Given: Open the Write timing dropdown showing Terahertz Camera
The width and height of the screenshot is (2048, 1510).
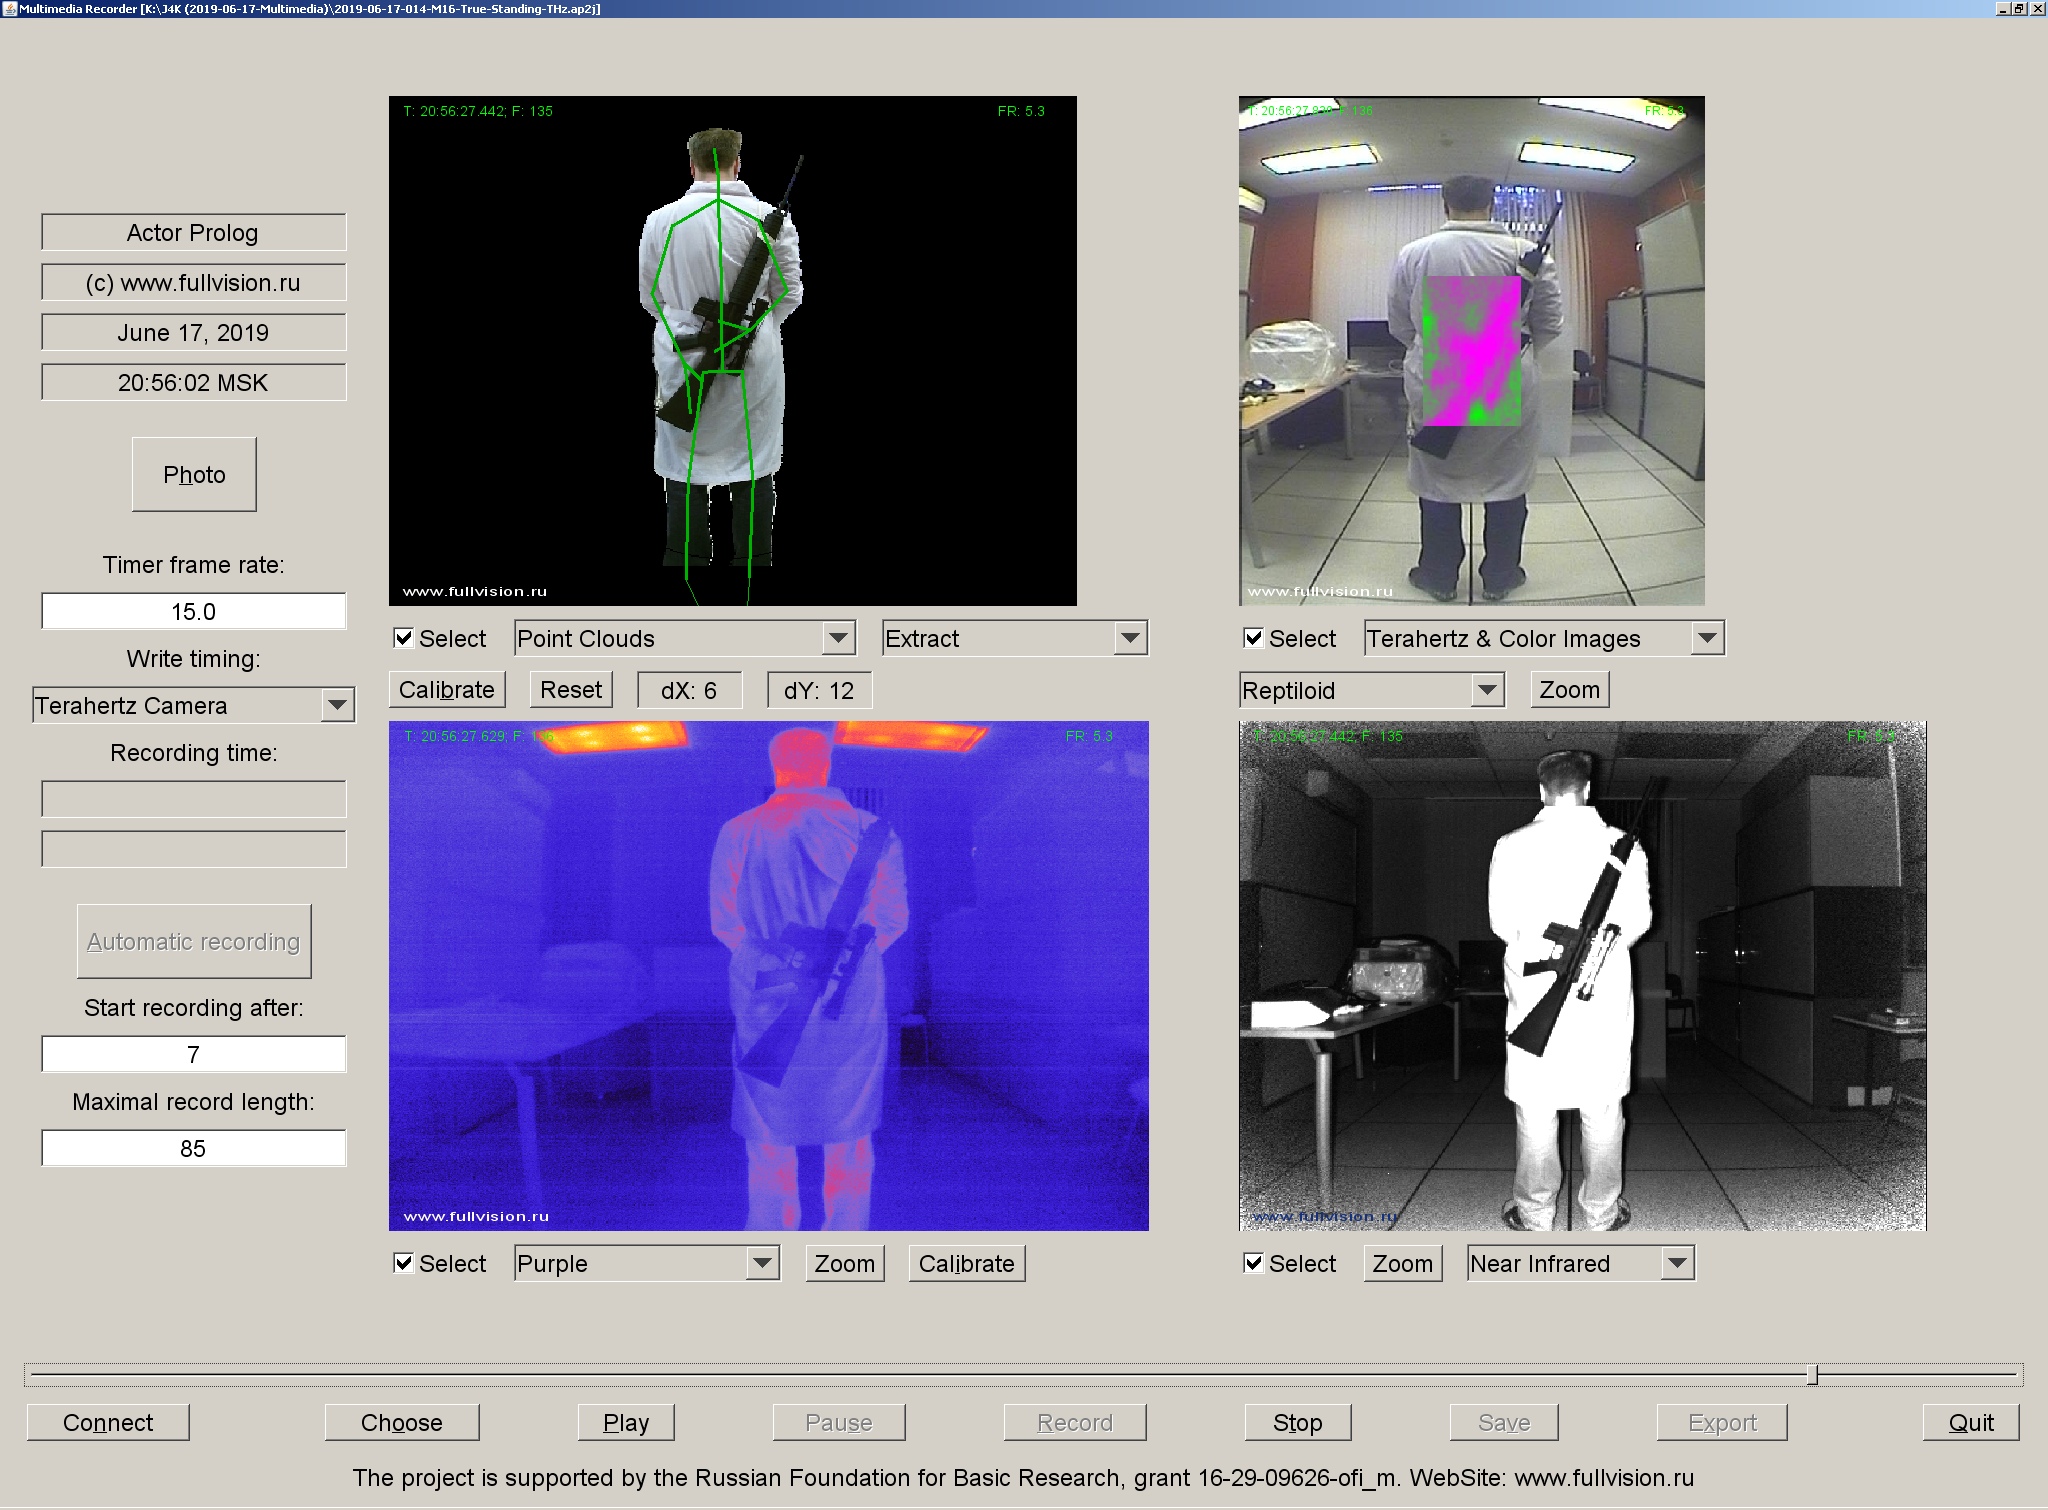Looking at the screenshot, I should [193, 705].
